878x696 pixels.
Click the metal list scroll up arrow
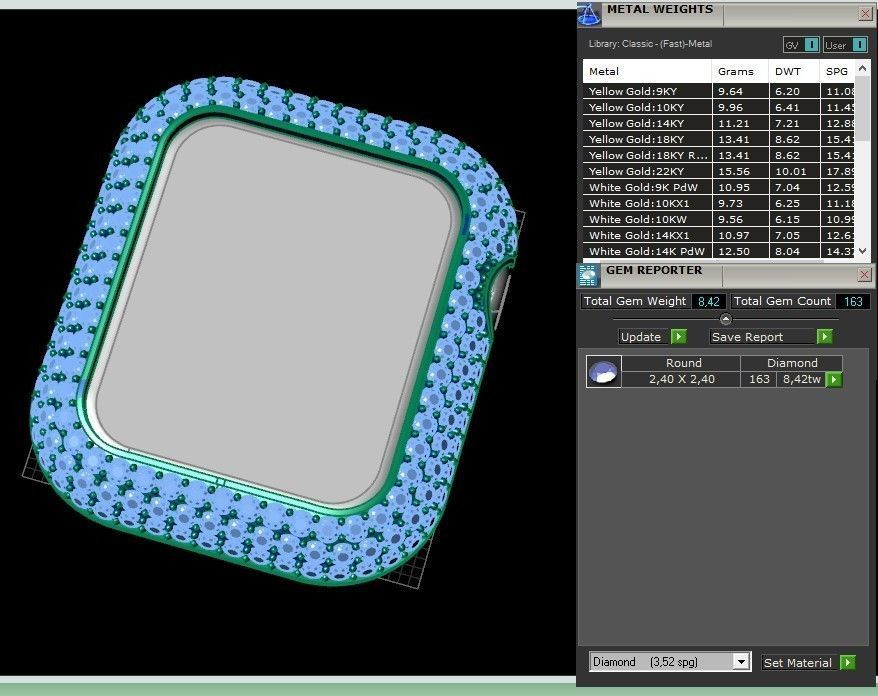pos(863,68)
